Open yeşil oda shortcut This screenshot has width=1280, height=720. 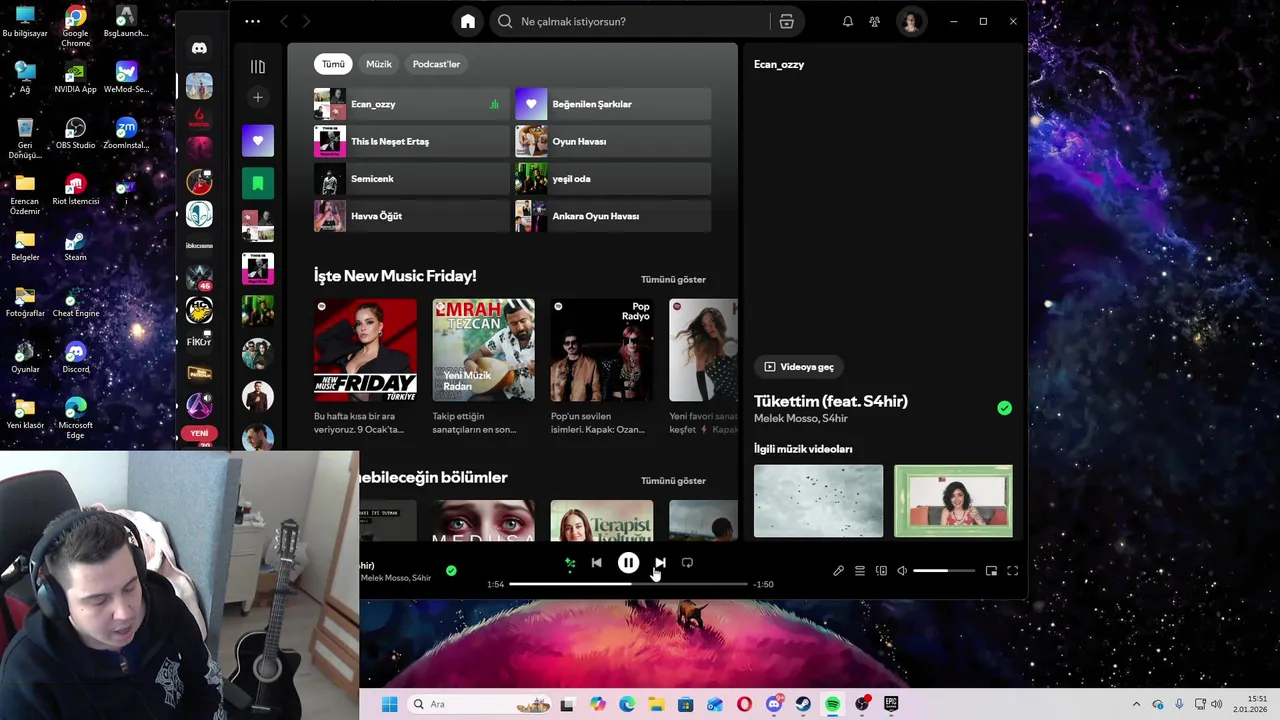613,179
